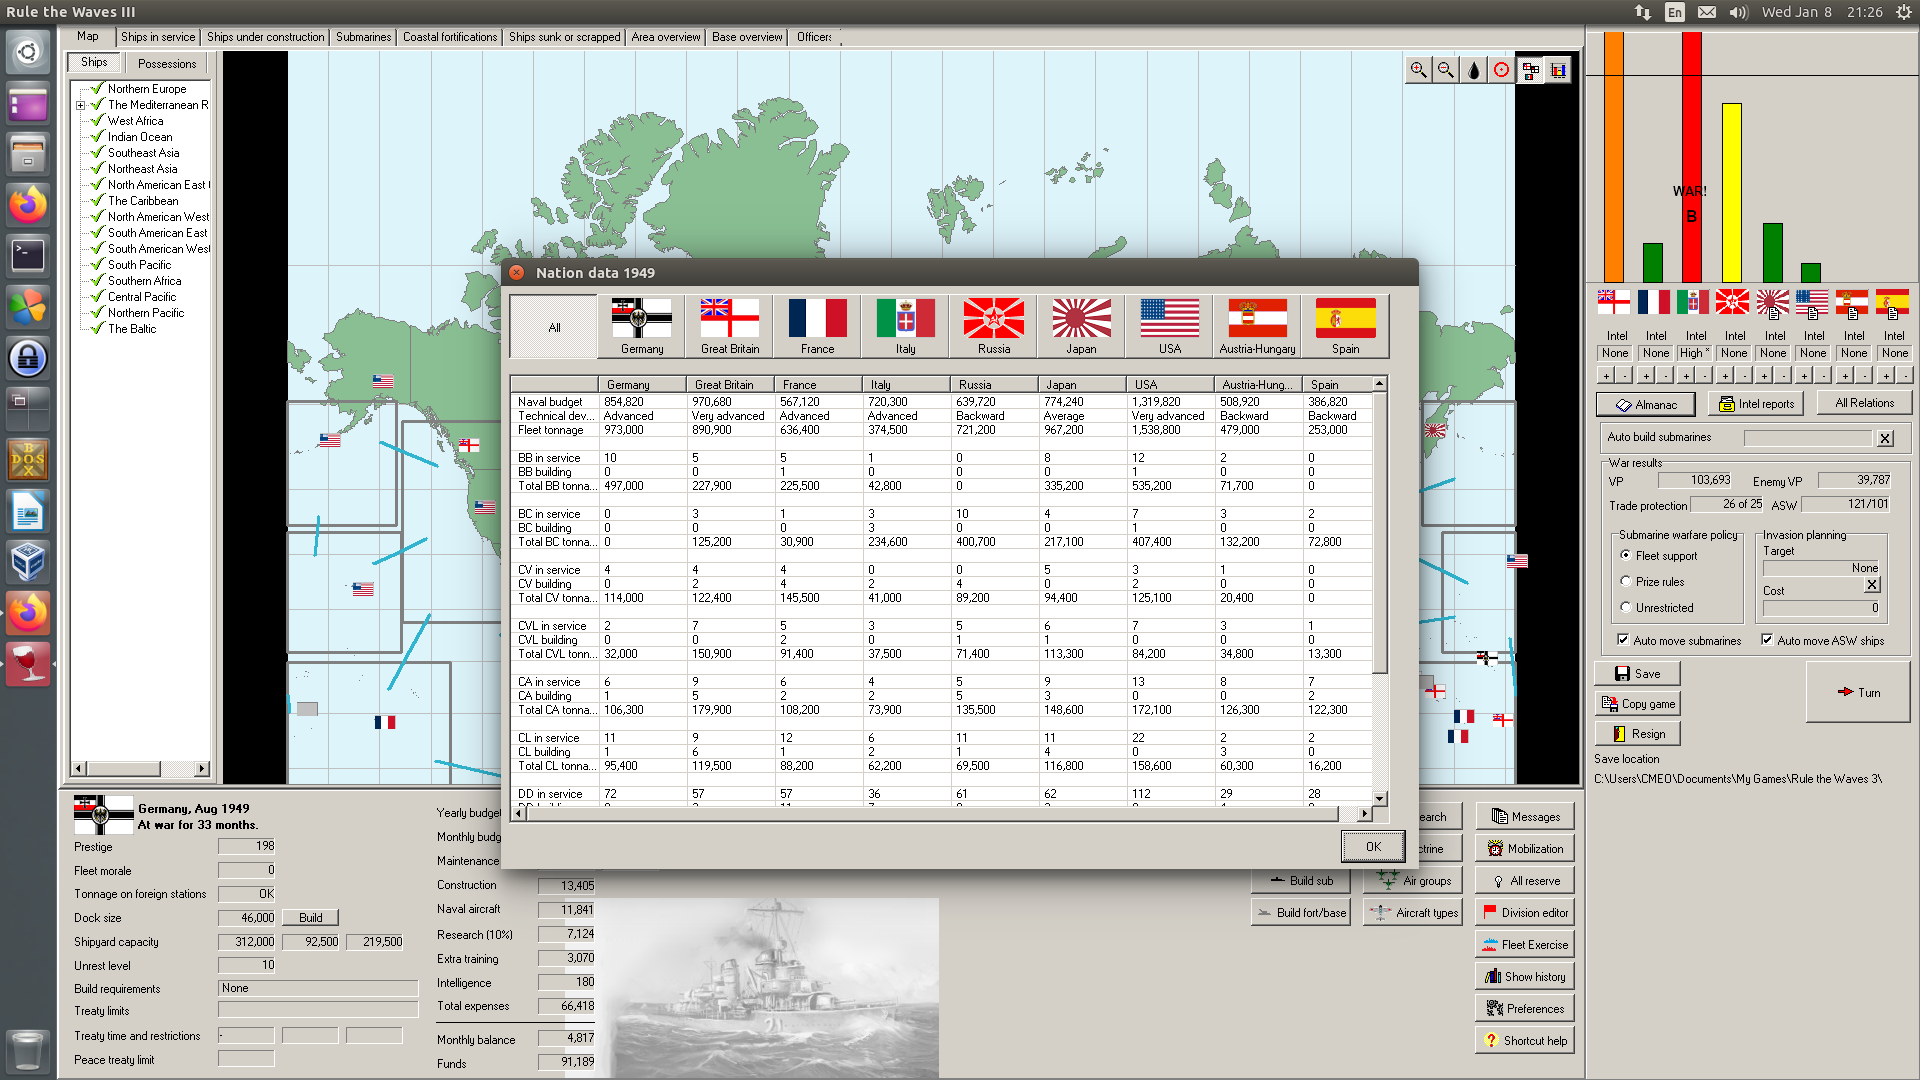
Task: Toggle the oil drop map icon
Action: click(x=1474, y=70)
